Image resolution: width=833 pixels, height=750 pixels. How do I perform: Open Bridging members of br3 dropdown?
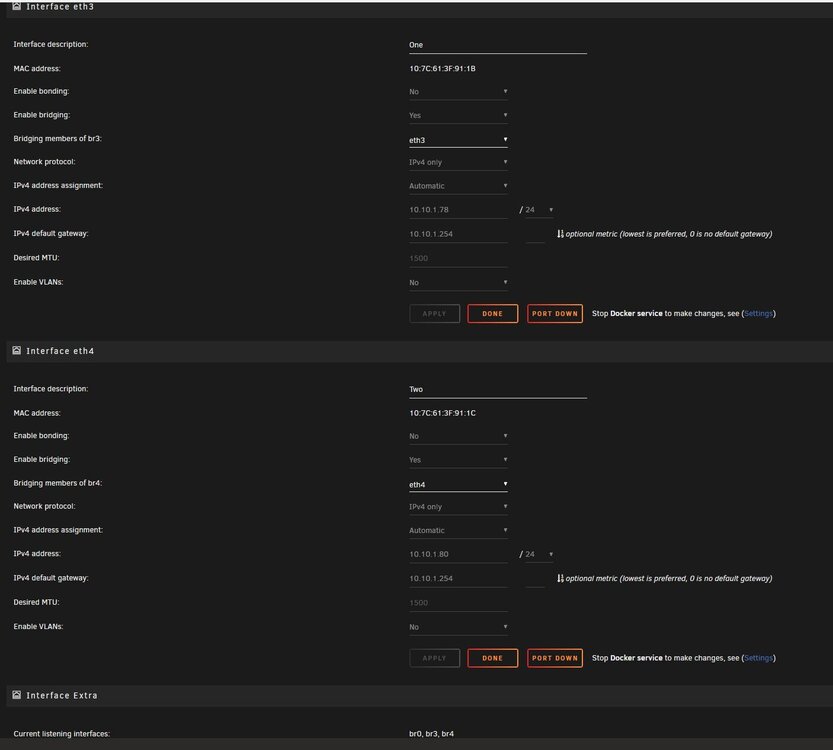pyautogui.click(x=458, y=140)
